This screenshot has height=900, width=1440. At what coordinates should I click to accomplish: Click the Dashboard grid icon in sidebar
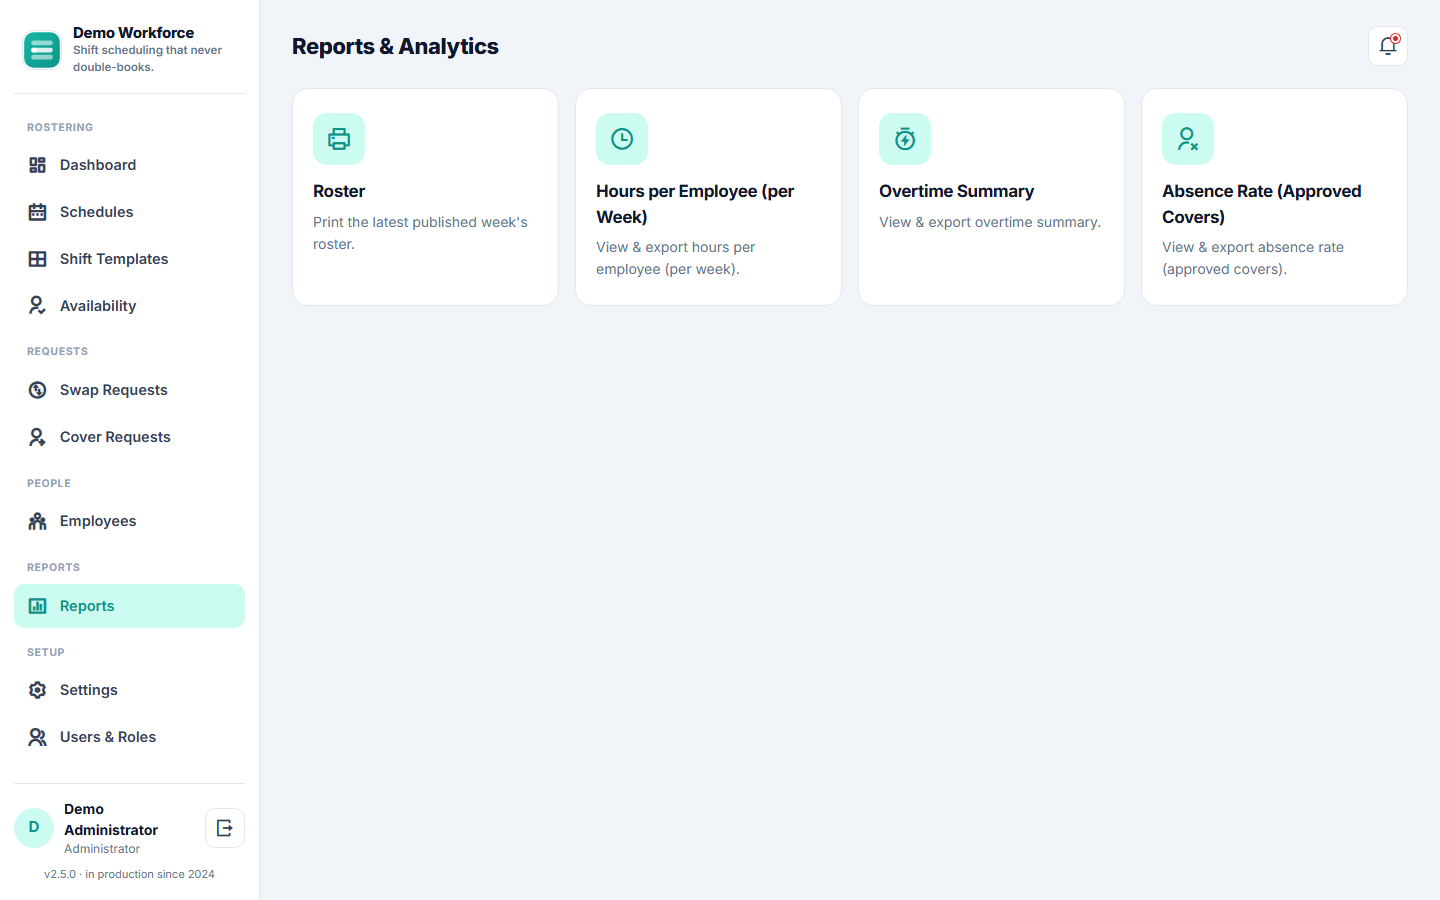(x=37, y=165)
